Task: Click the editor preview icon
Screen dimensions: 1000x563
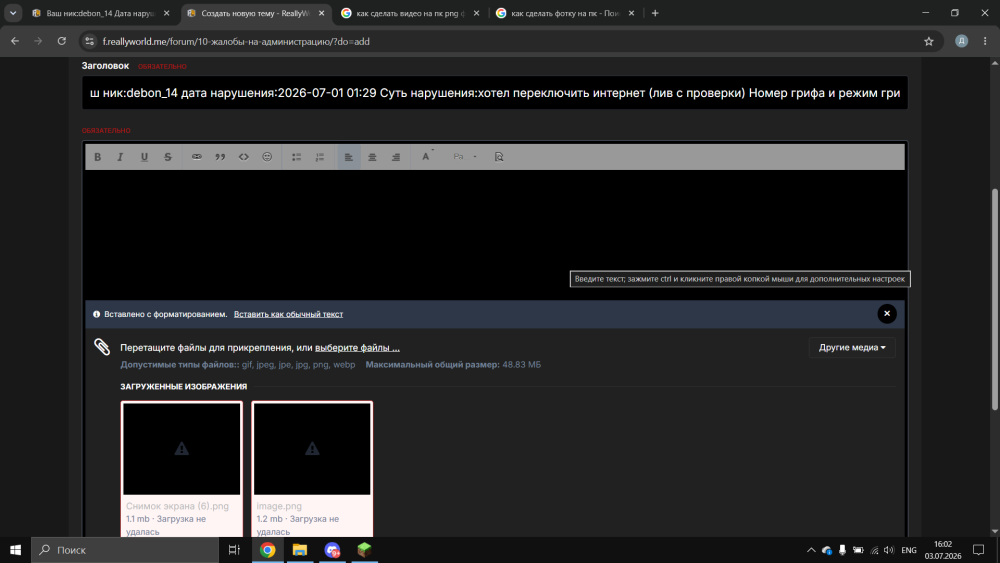Action: pyautogui.click(x=499, y=157)
